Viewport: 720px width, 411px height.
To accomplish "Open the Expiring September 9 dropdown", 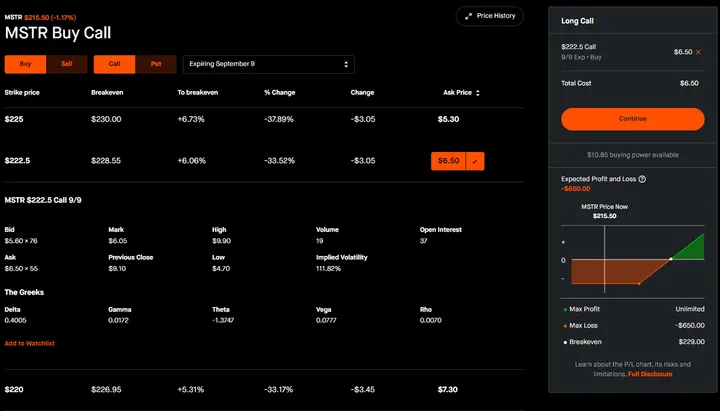I will (268, 64).
